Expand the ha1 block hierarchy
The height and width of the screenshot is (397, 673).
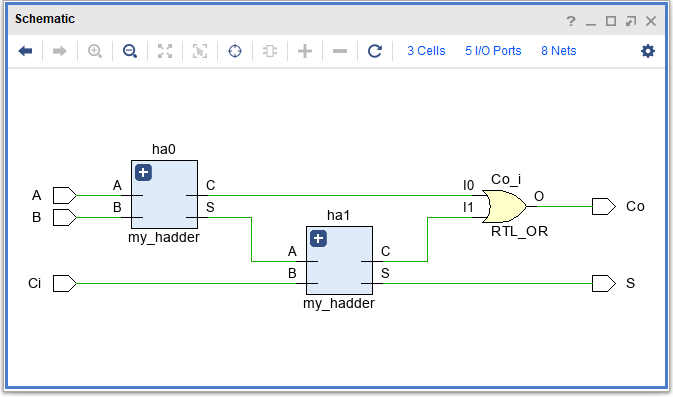(x=318, y=239)
